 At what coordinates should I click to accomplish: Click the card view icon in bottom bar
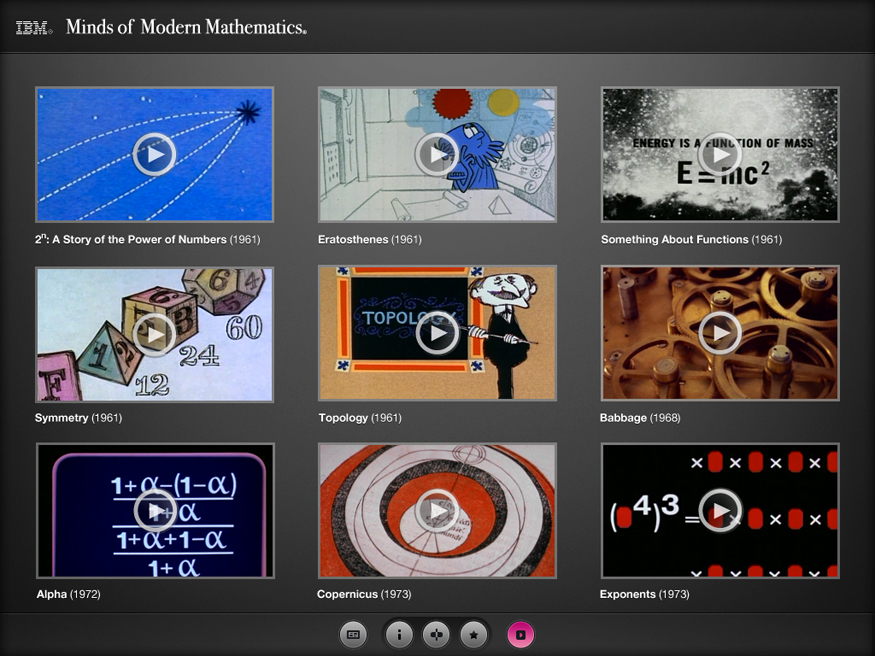352,634
